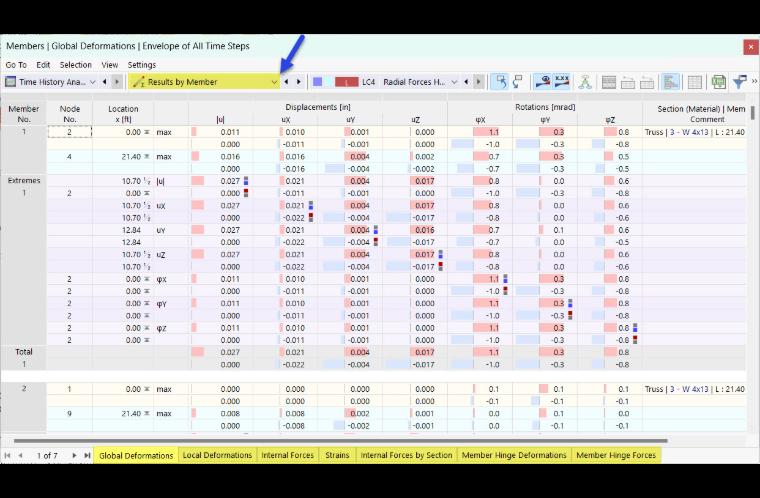Viewport: 760px width, 498px height.
Task: Click the φX rotation column header
Action: [480, 119]
